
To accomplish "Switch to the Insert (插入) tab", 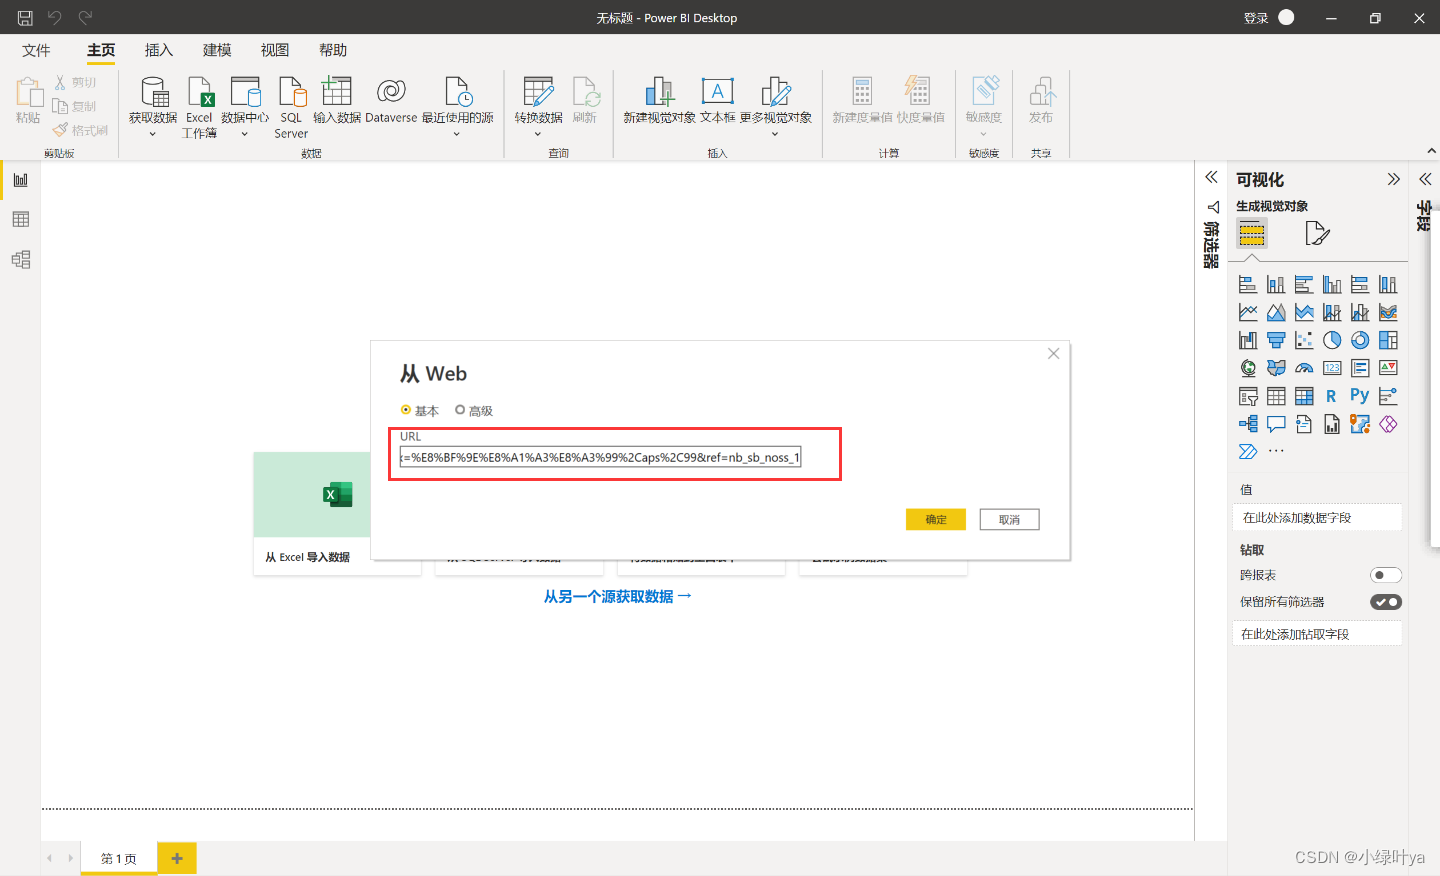I will click(159, 50).
